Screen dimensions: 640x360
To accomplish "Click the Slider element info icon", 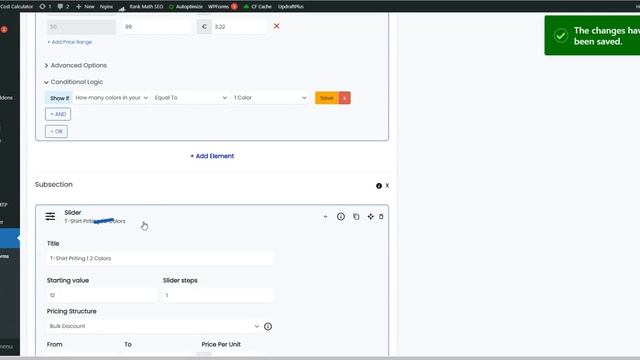I will coord(341,217).
